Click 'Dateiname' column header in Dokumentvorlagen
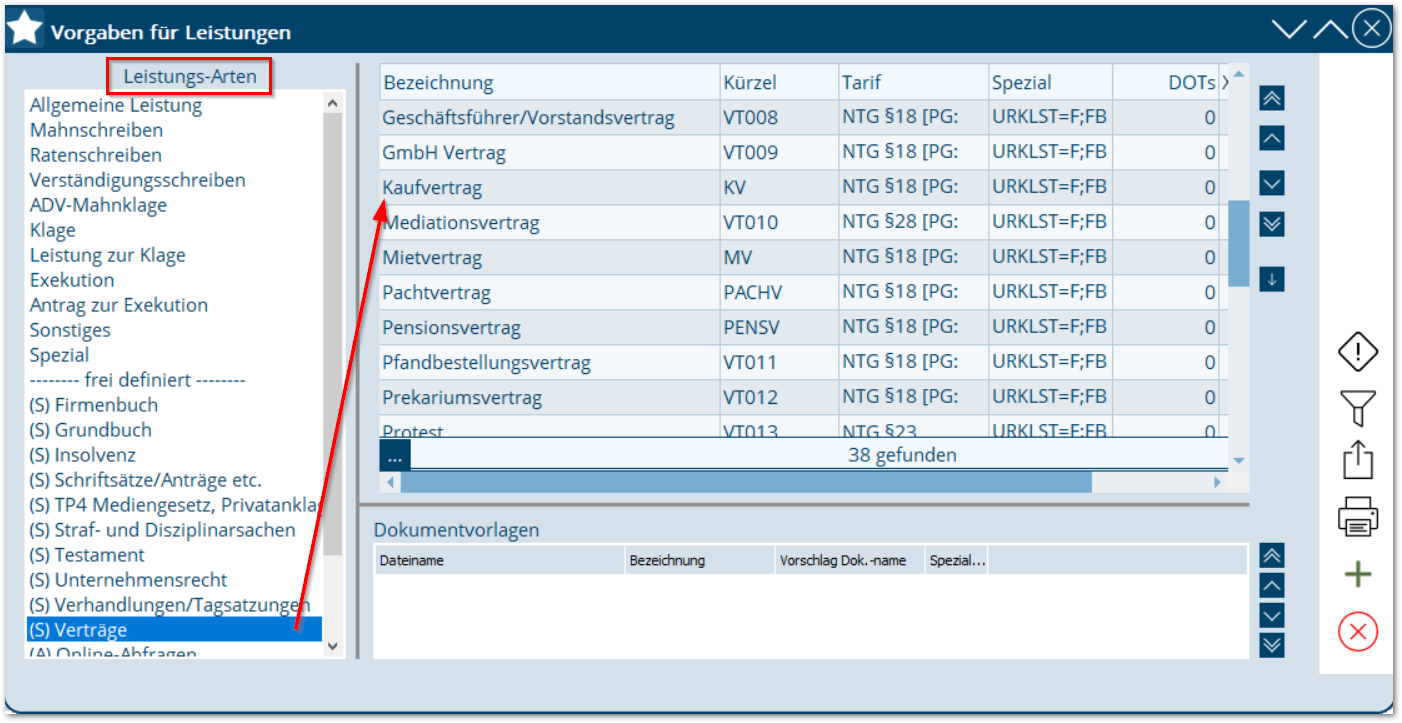Screen dimensions: 1402x723 click(x=499, y=560)
